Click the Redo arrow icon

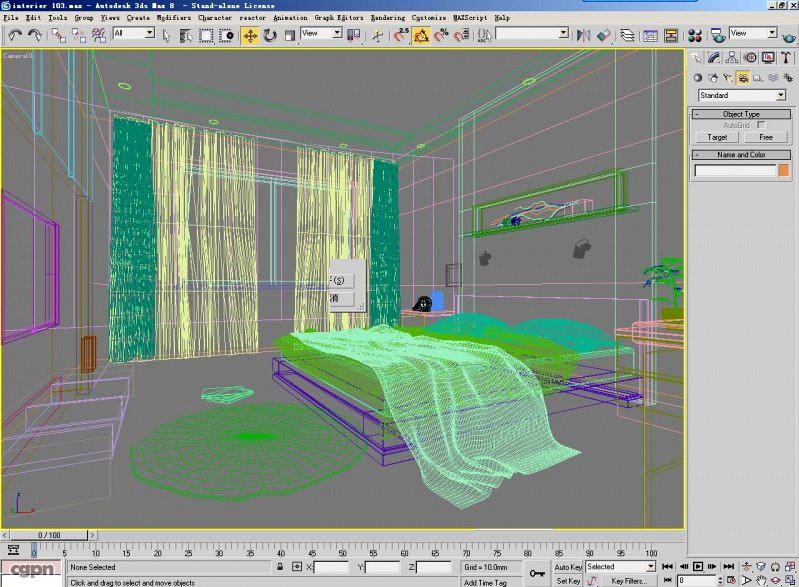pos(35,35)
